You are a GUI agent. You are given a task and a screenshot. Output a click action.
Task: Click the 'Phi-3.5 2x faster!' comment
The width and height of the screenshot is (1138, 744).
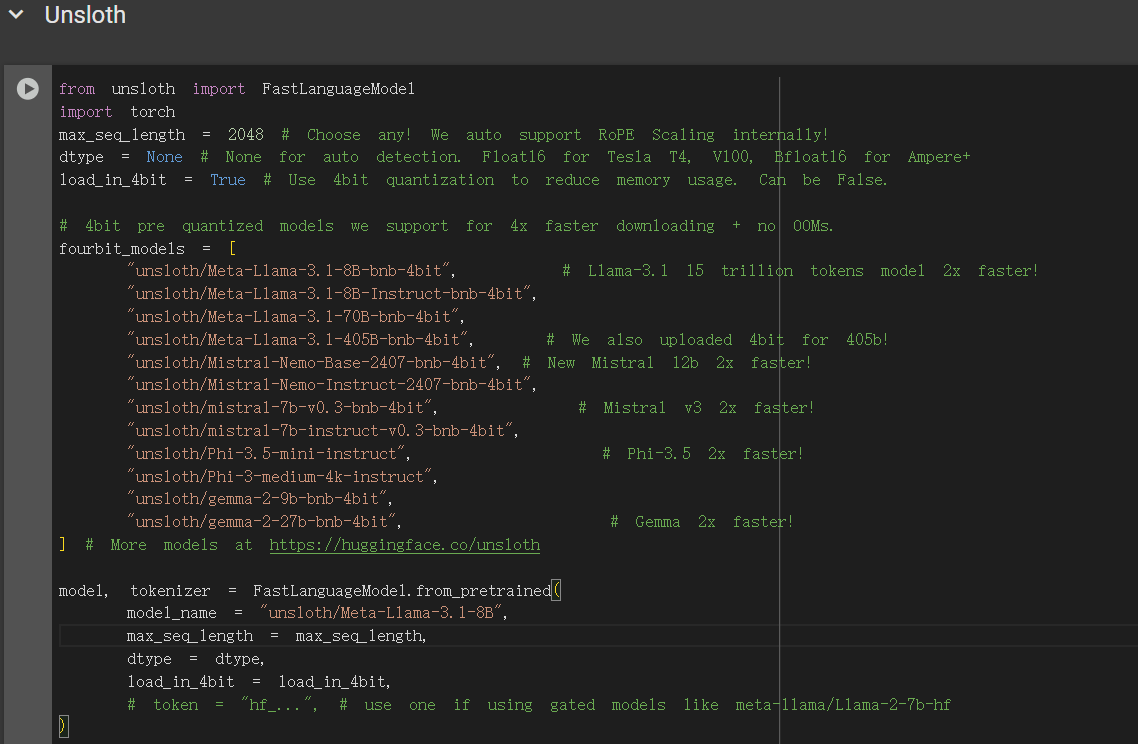click(703, 454)
